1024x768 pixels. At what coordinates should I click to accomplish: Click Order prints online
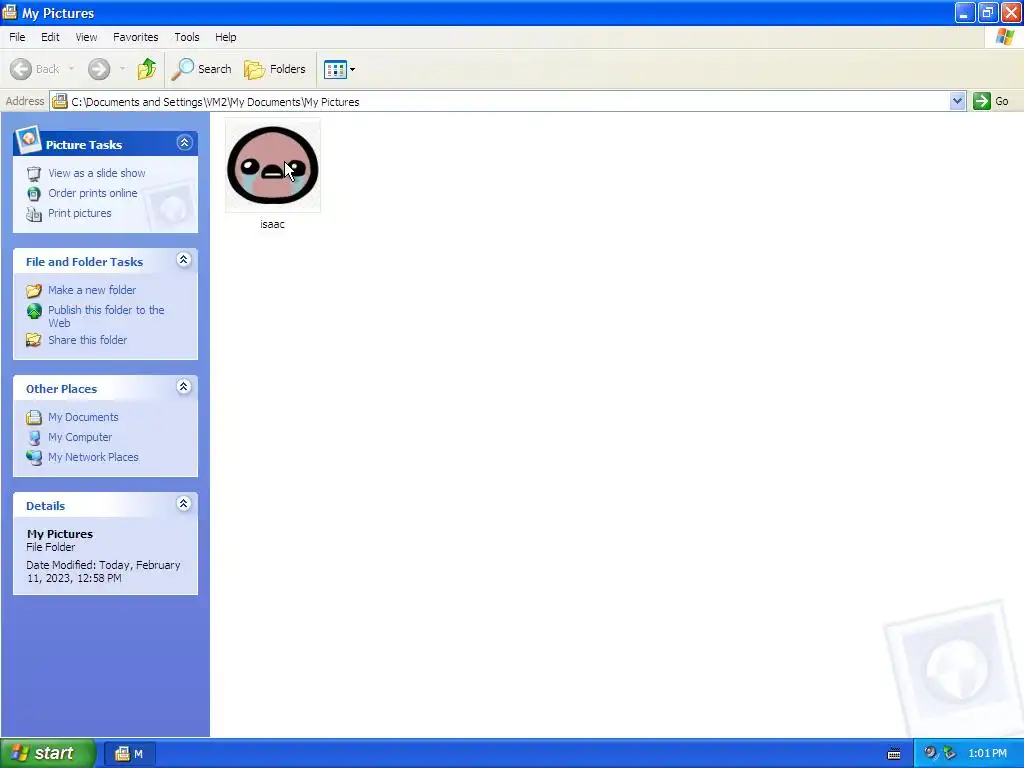(x=93, y=193)
